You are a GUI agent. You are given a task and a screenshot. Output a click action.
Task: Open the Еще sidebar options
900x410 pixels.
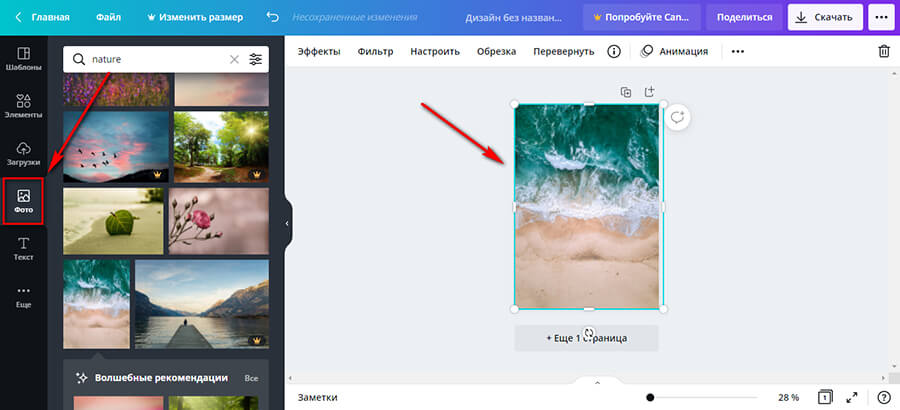pyautogui.click(x=24, y=296)
